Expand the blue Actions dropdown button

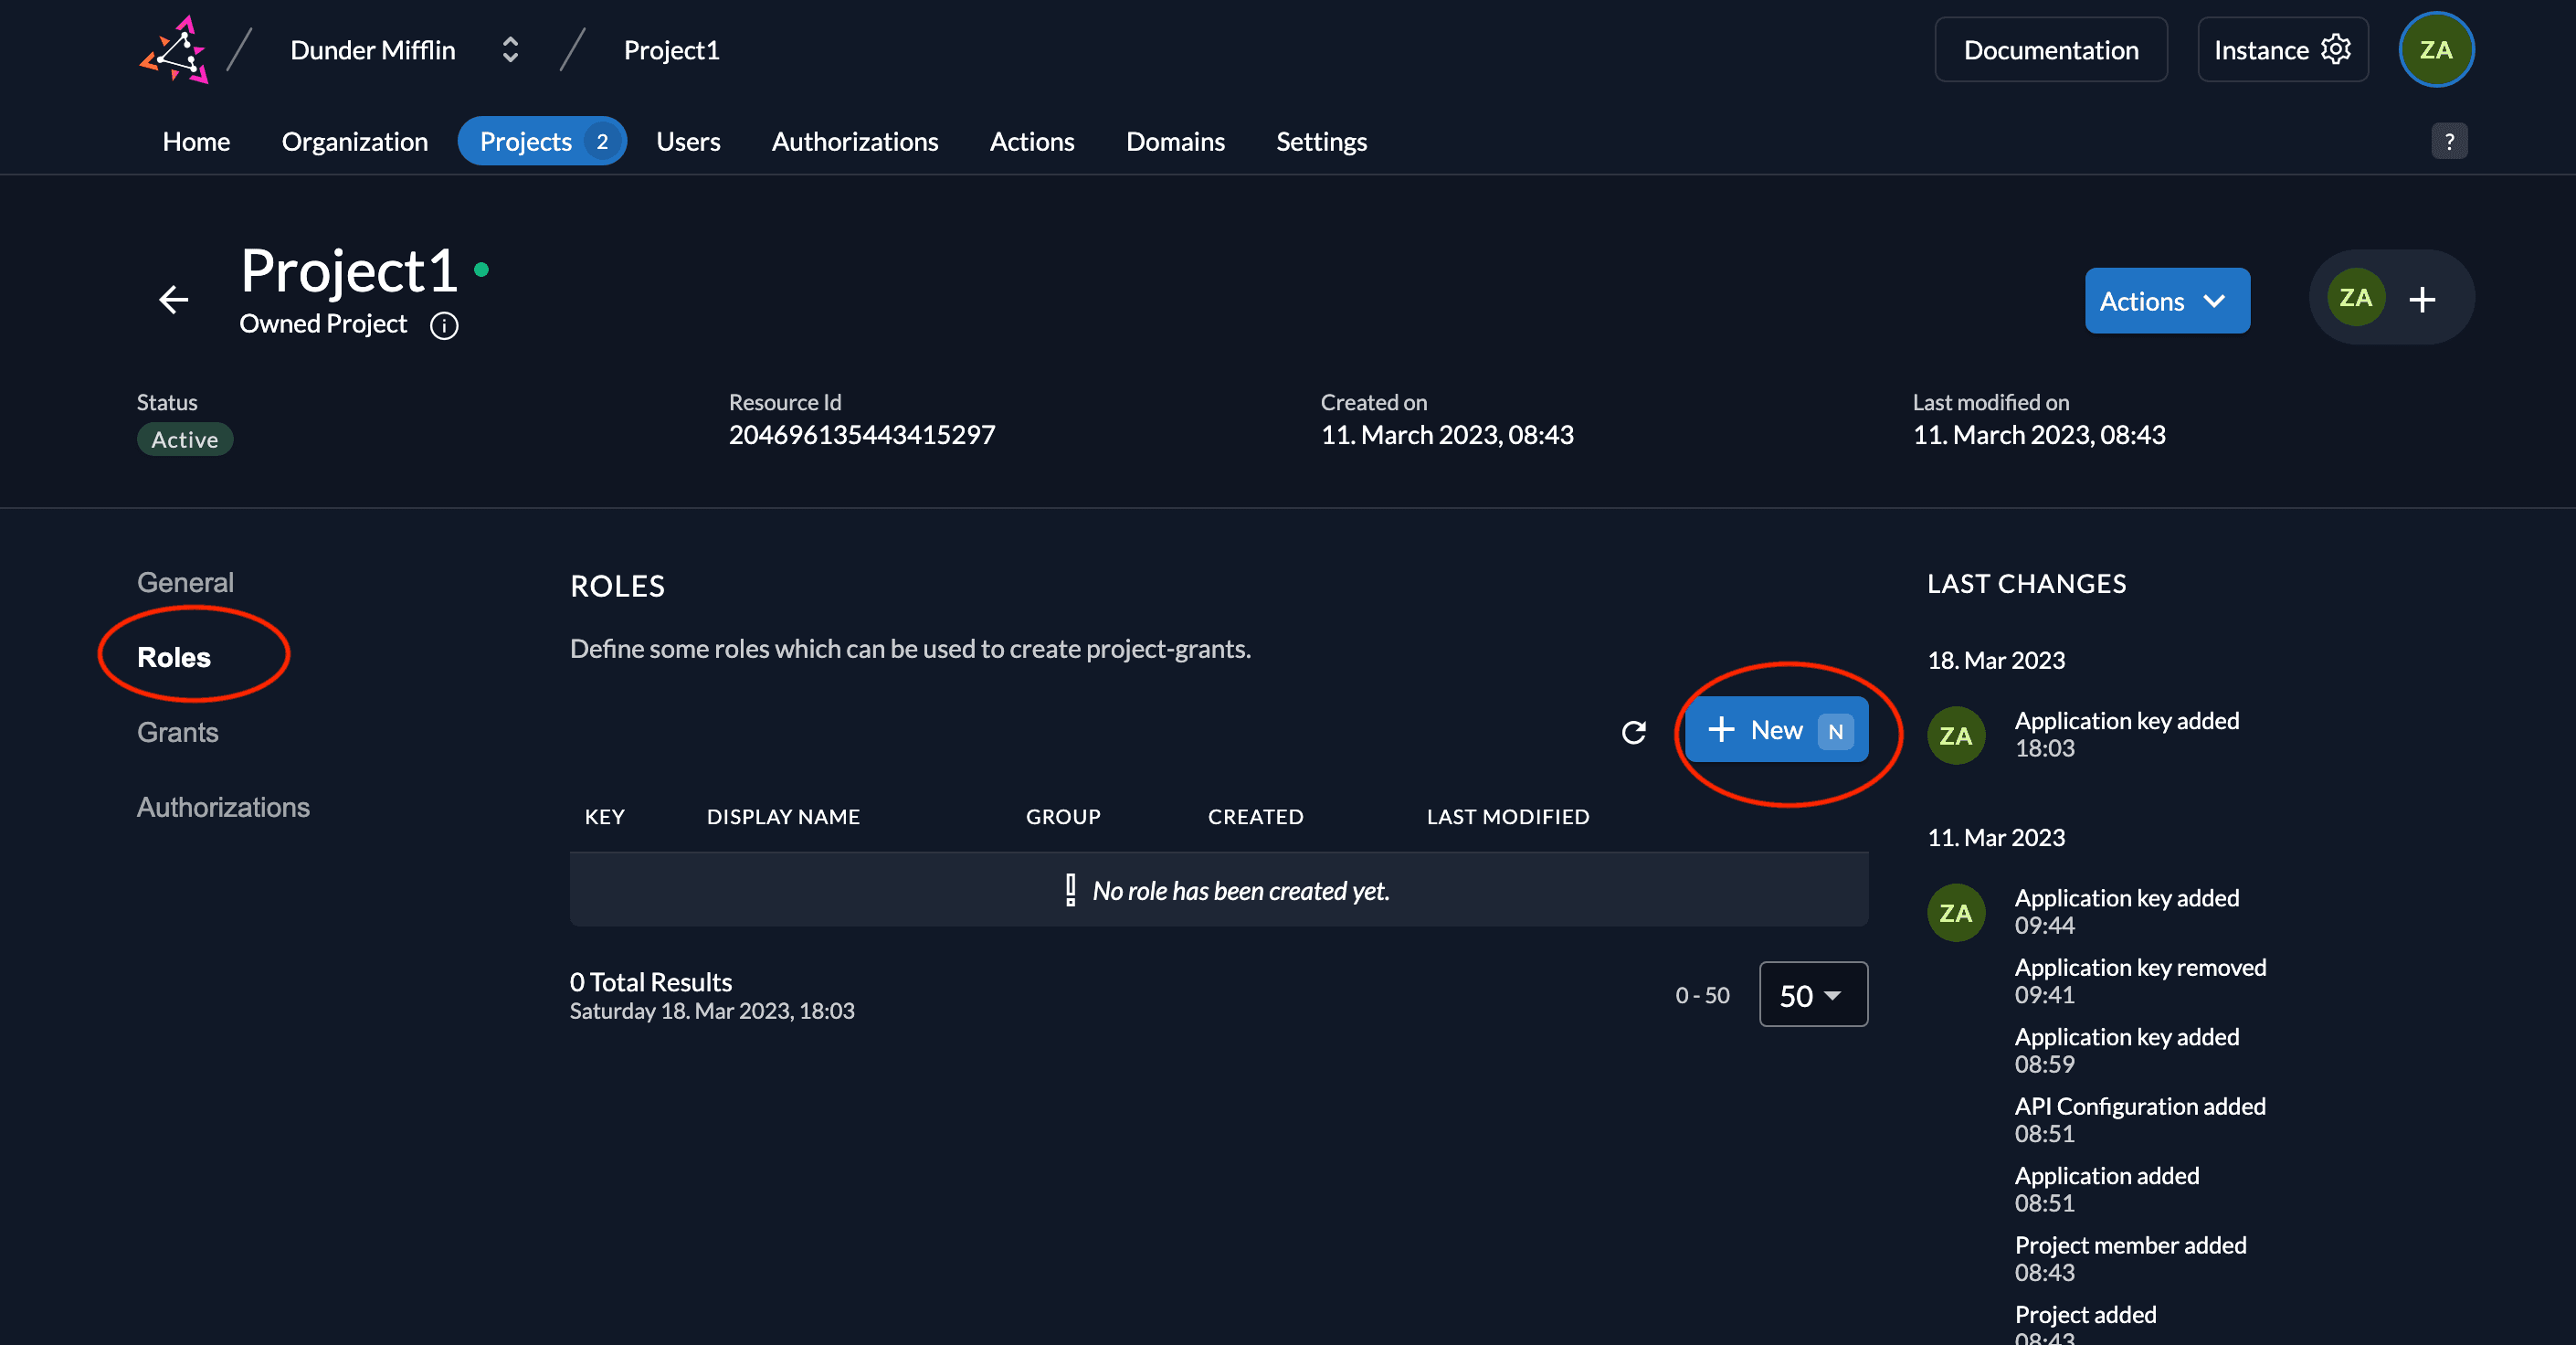[x=2166, y=301]
